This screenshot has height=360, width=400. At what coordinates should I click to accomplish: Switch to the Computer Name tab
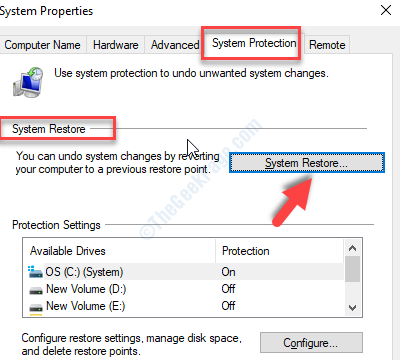pos(42,45)
